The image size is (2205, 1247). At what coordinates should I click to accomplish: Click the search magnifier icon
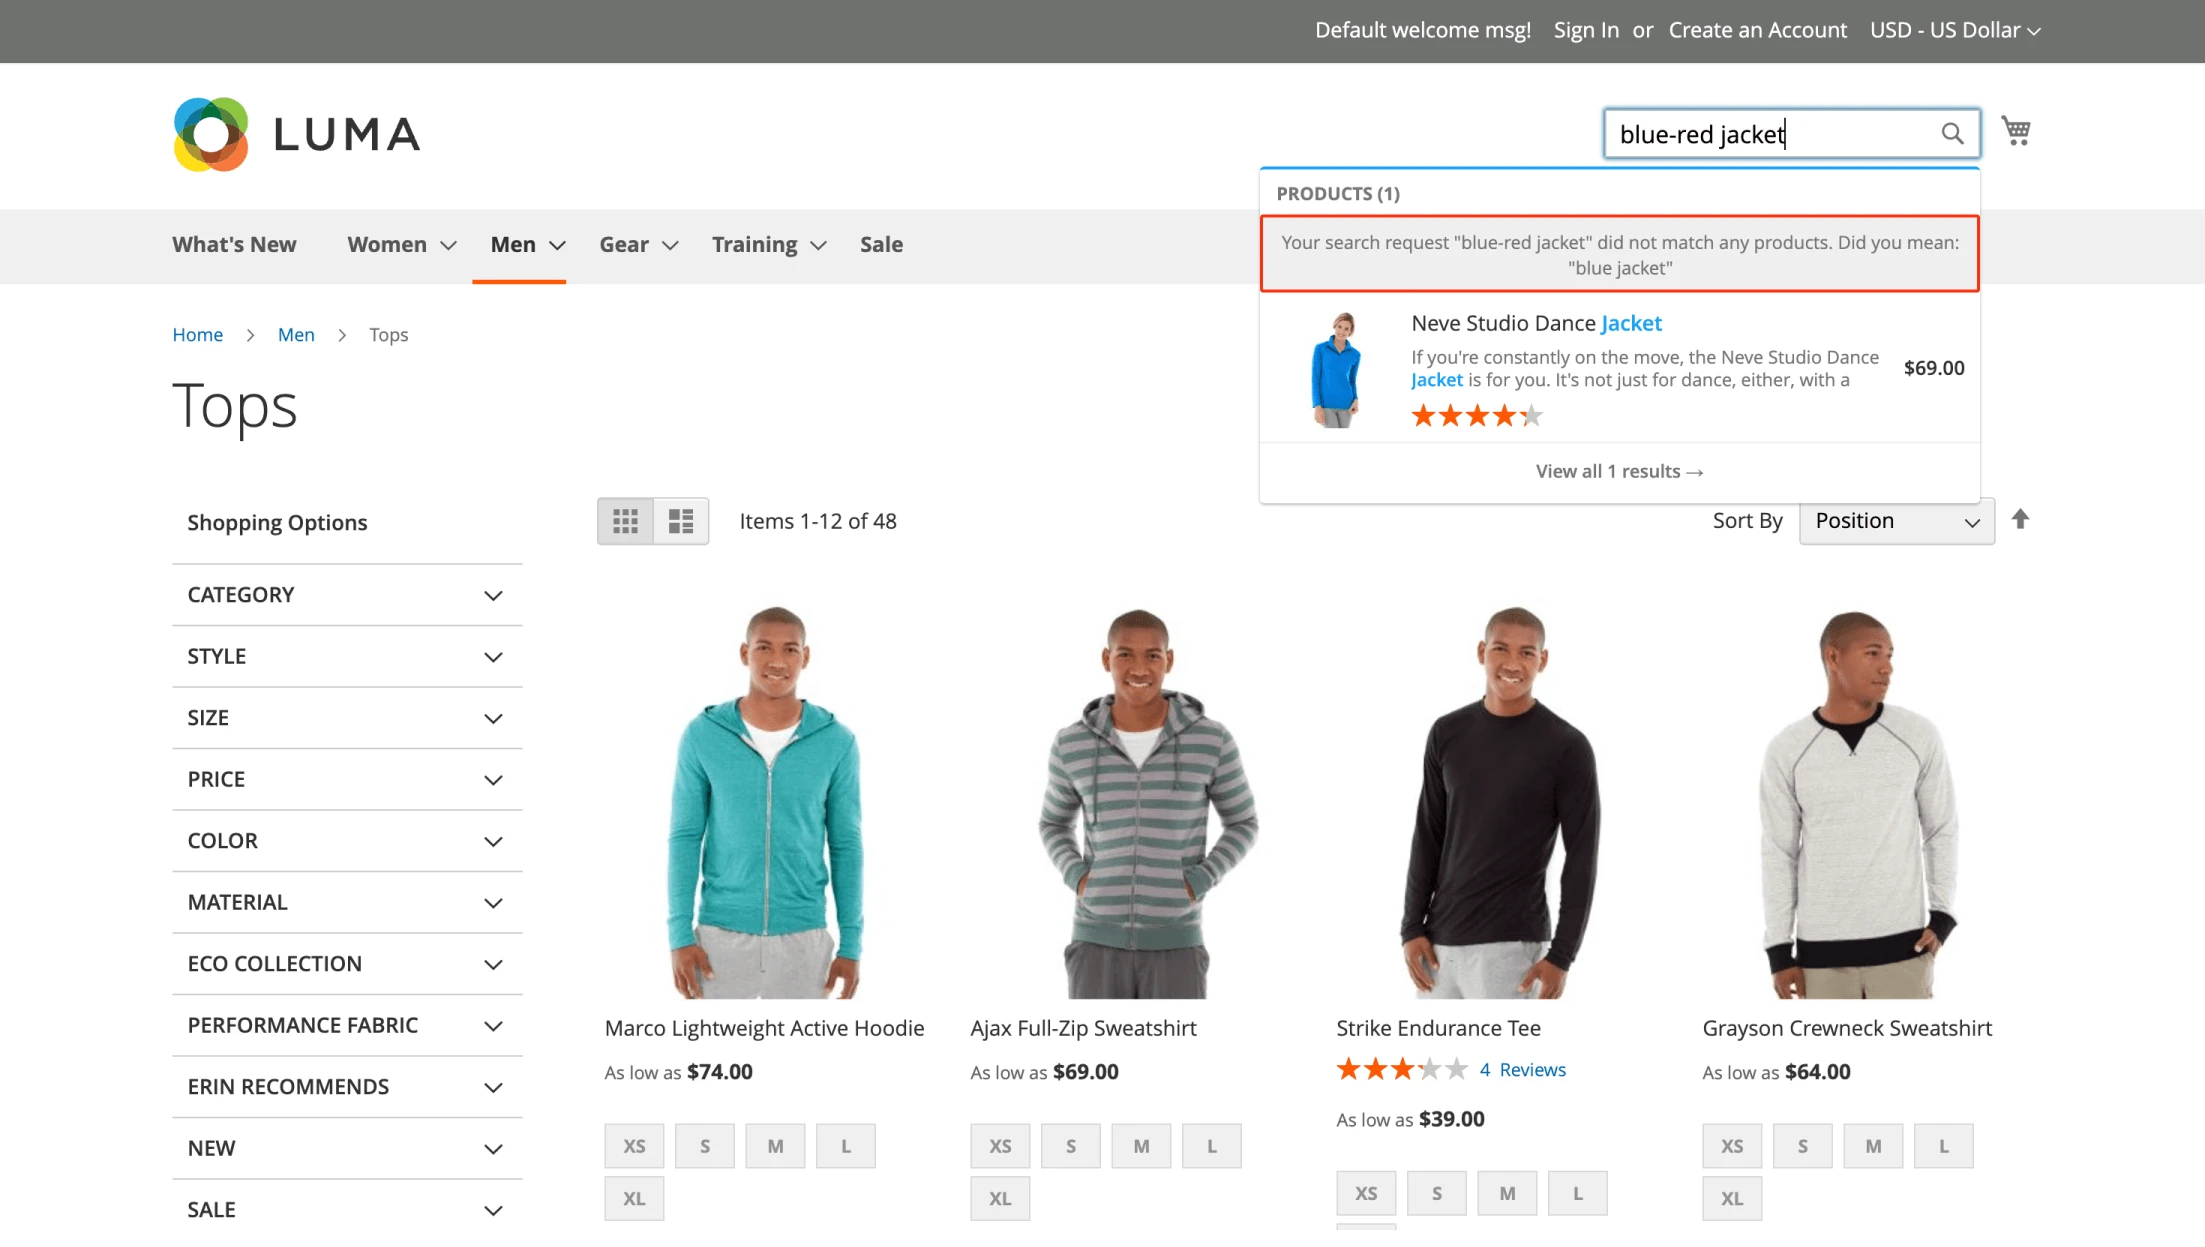pyautogui.click(x=1951, y=132)
